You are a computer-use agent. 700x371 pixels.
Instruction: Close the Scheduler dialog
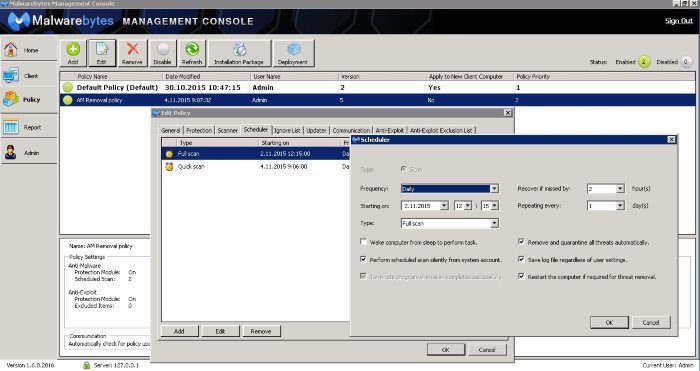[x=671, y=140]
